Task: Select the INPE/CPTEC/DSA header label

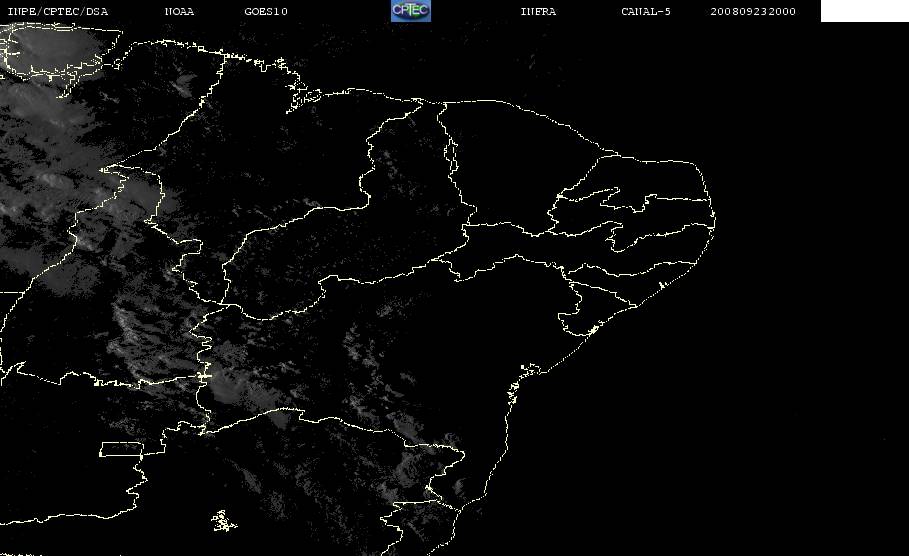Action: [x=58, y=11]
